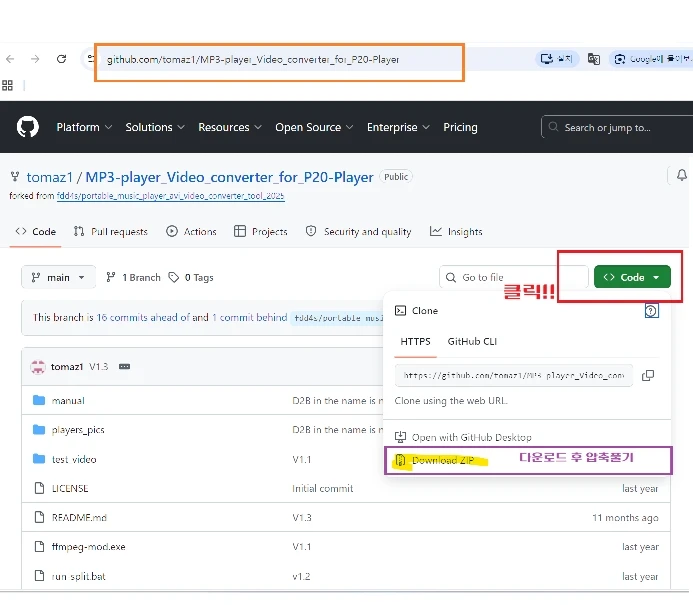The image size is (693, 605).
Task: Click the GitHub Octocat logo
Action: click(x=27, y=127)
